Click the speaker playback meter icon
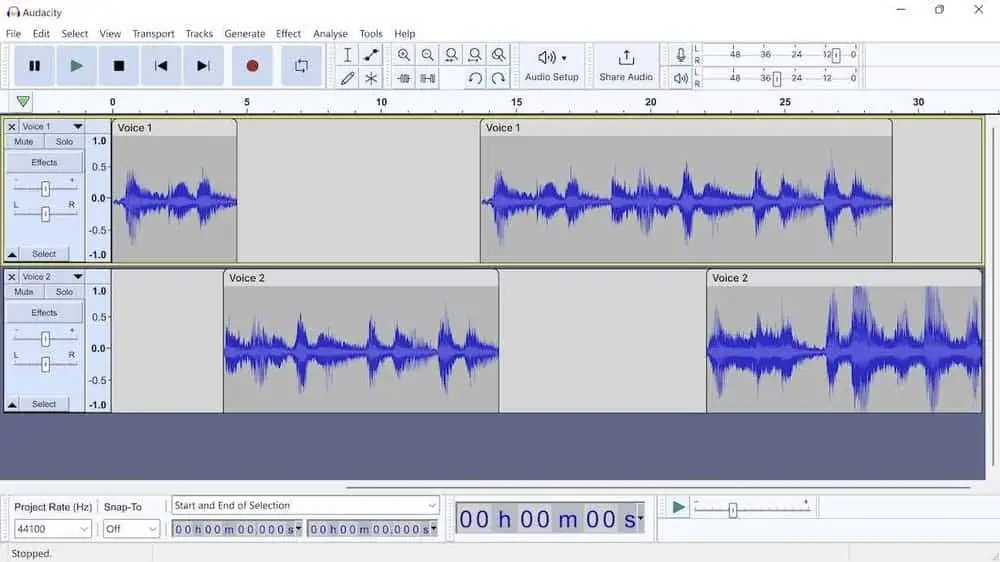This screenshot has height=562, width=1000. pyautogui.click(x=680, y=78)
